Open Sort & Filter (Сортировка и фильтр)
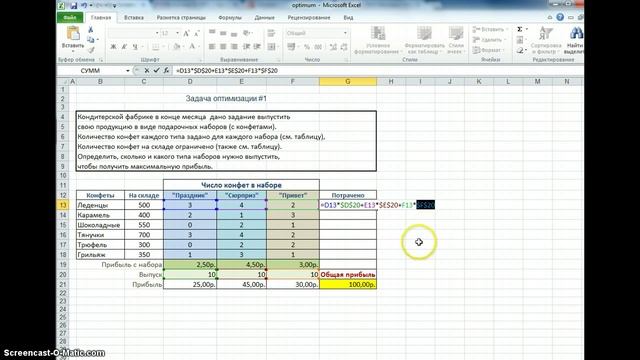This screenshot has height=360, width=640. click(x=546, y=40)
